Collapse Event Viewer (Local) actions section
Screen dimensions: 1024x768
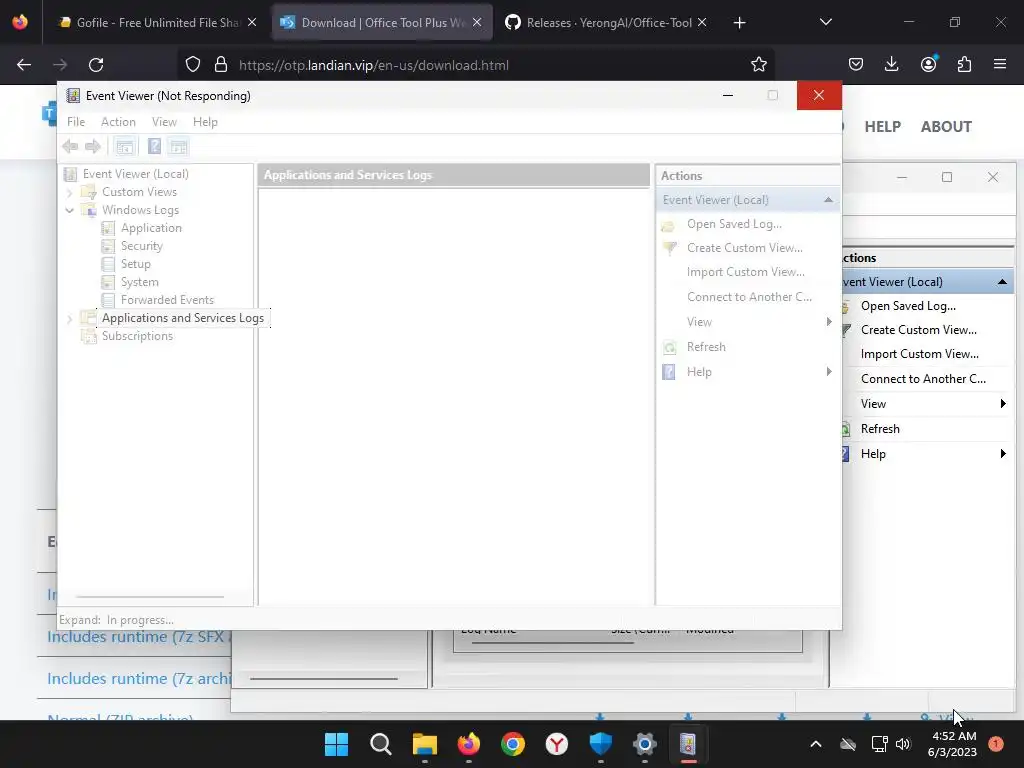pos(828,200)
